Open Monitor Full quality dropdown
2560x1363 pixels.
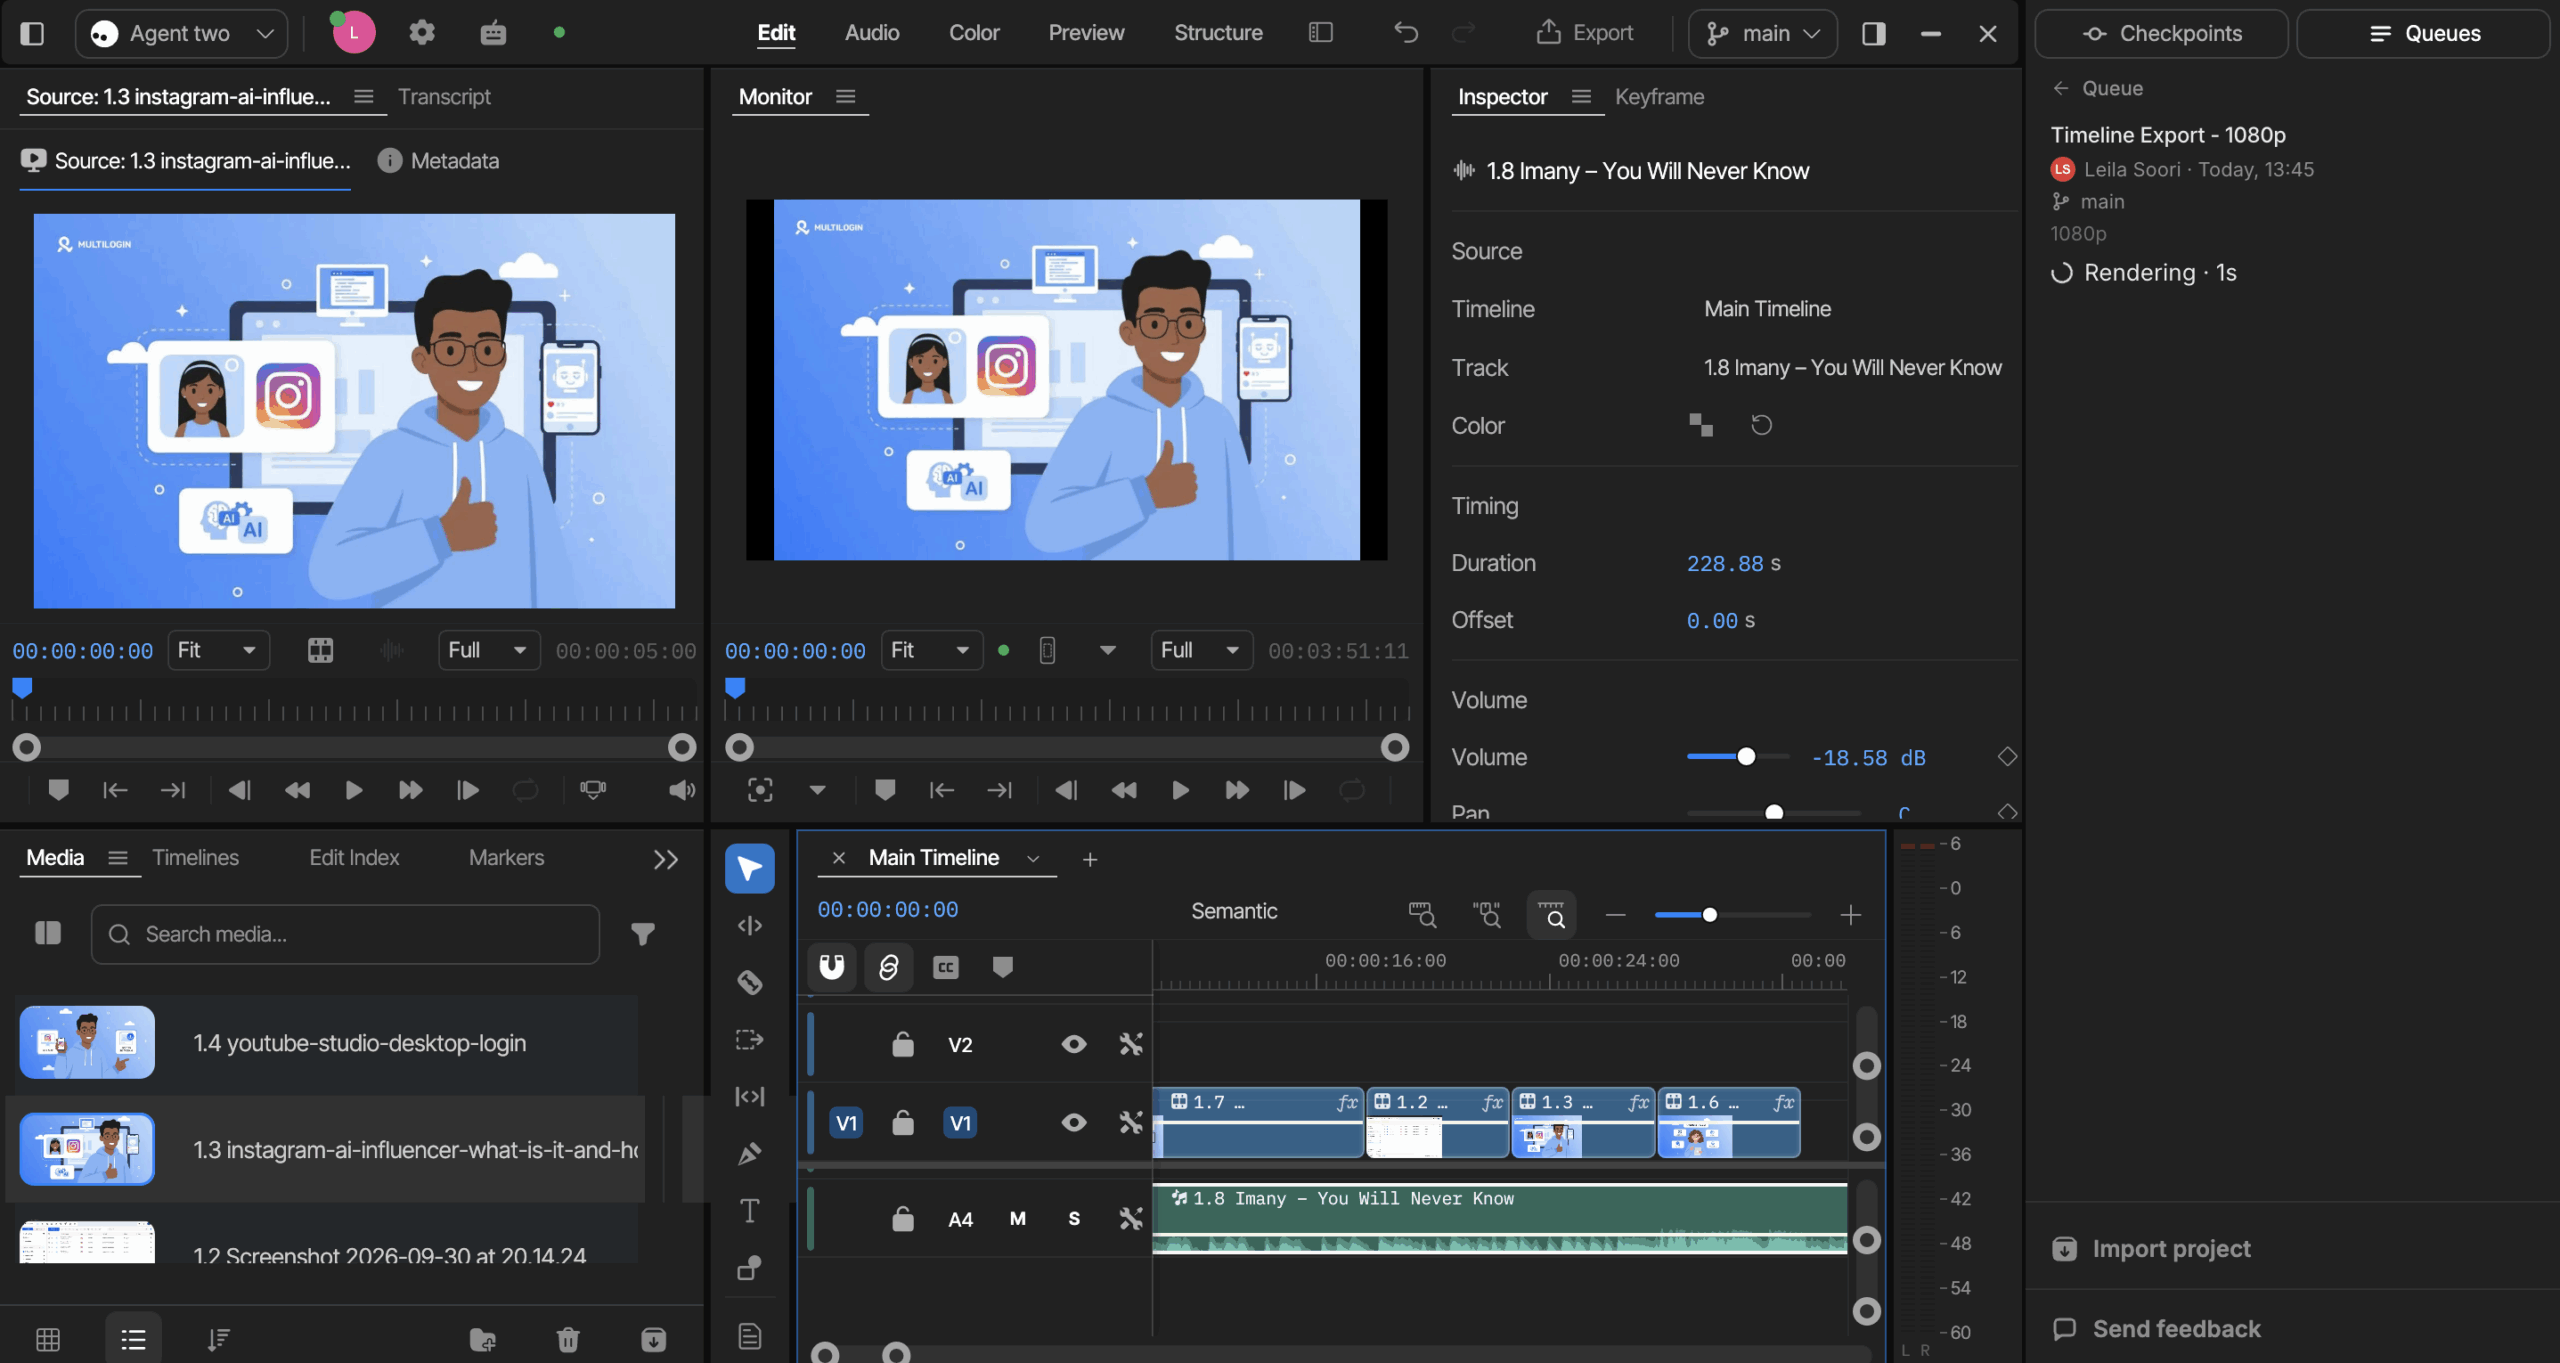[1200, 651]
